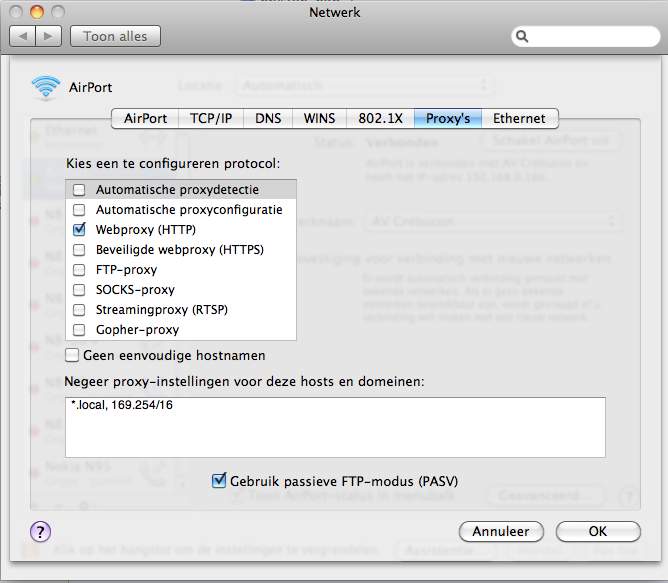668x583 pixels.
Task: Select the Webproxy (HTTP) row text
Action: 146,230
